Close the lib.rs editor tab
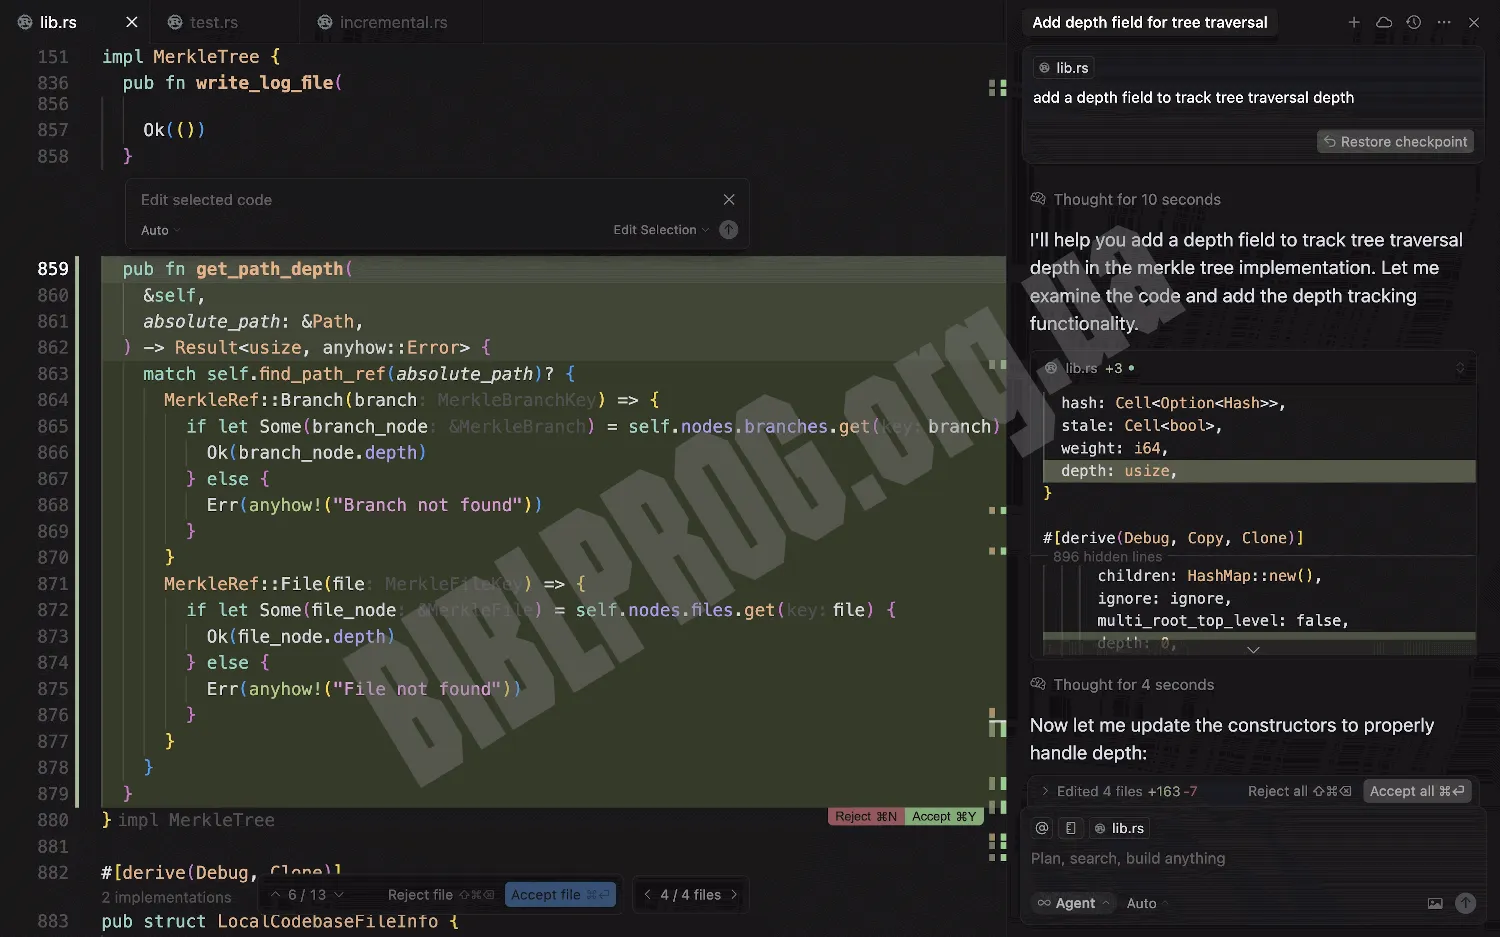 pyautogui.click(x=131, y=22)
